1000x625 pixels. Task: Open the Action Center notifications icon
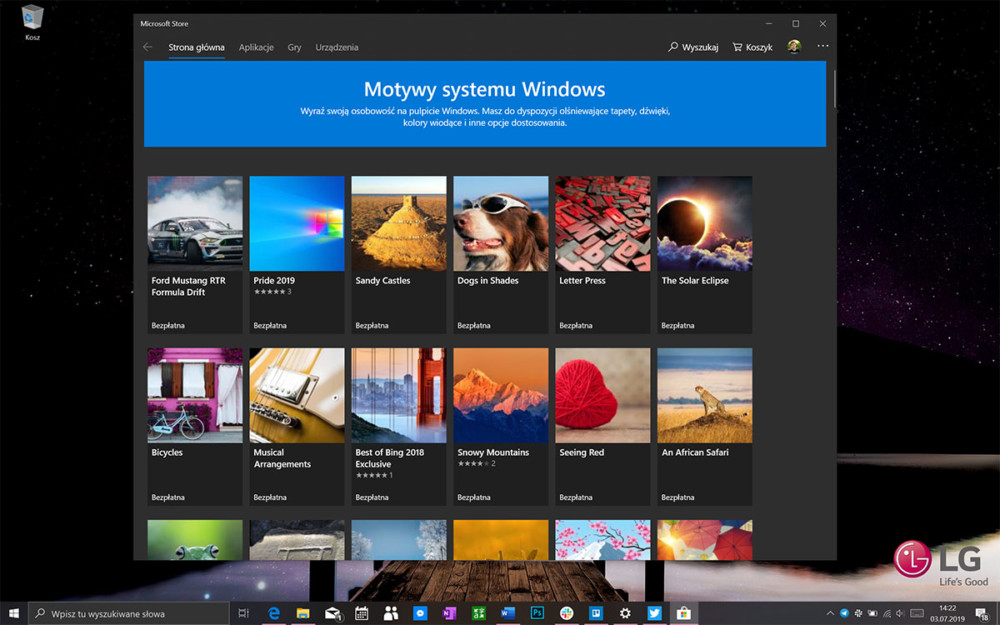click(x=982, y=614)
